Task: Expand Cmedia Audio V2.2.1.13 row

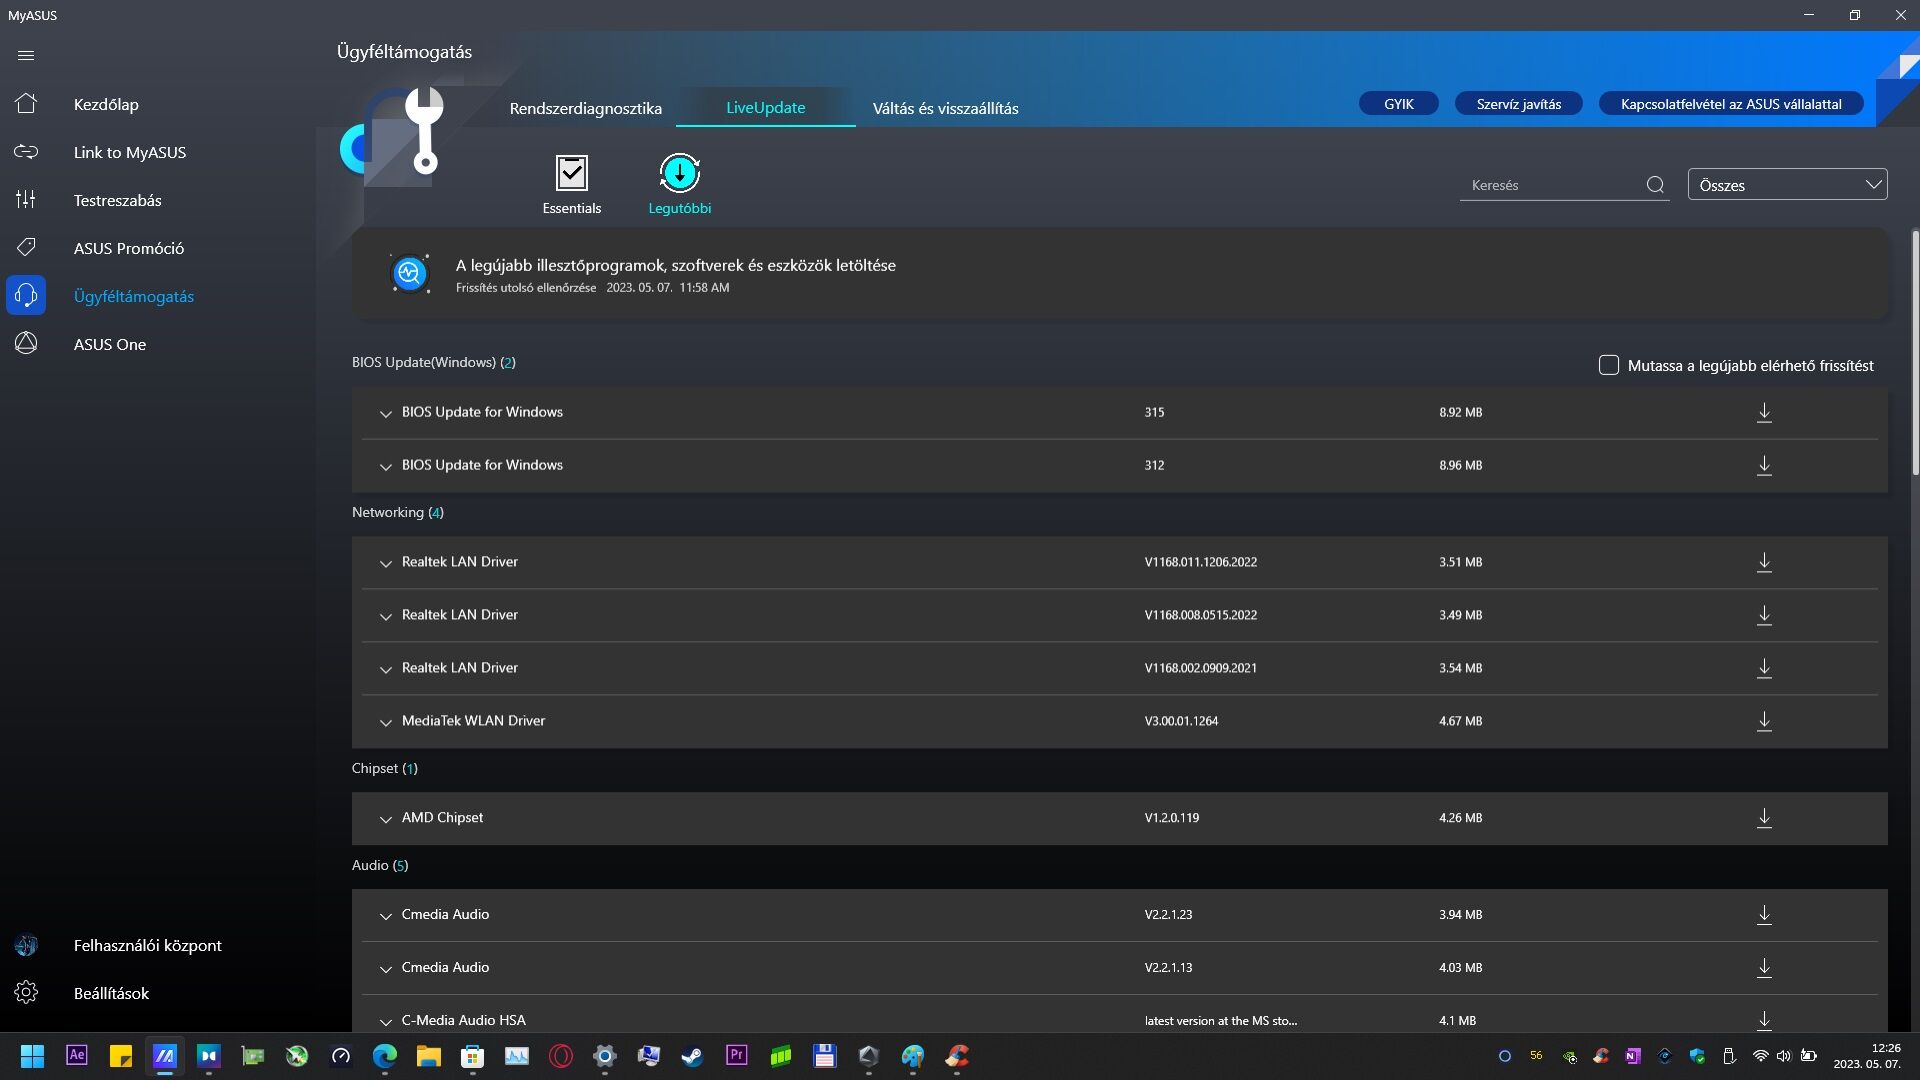Action: 385,968
